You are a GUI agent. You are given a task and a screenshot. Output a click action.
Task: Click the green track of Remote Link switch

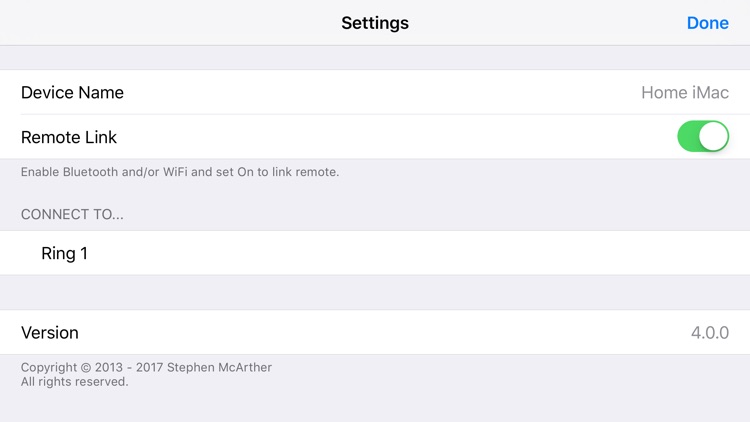click(x=688, y=136)
